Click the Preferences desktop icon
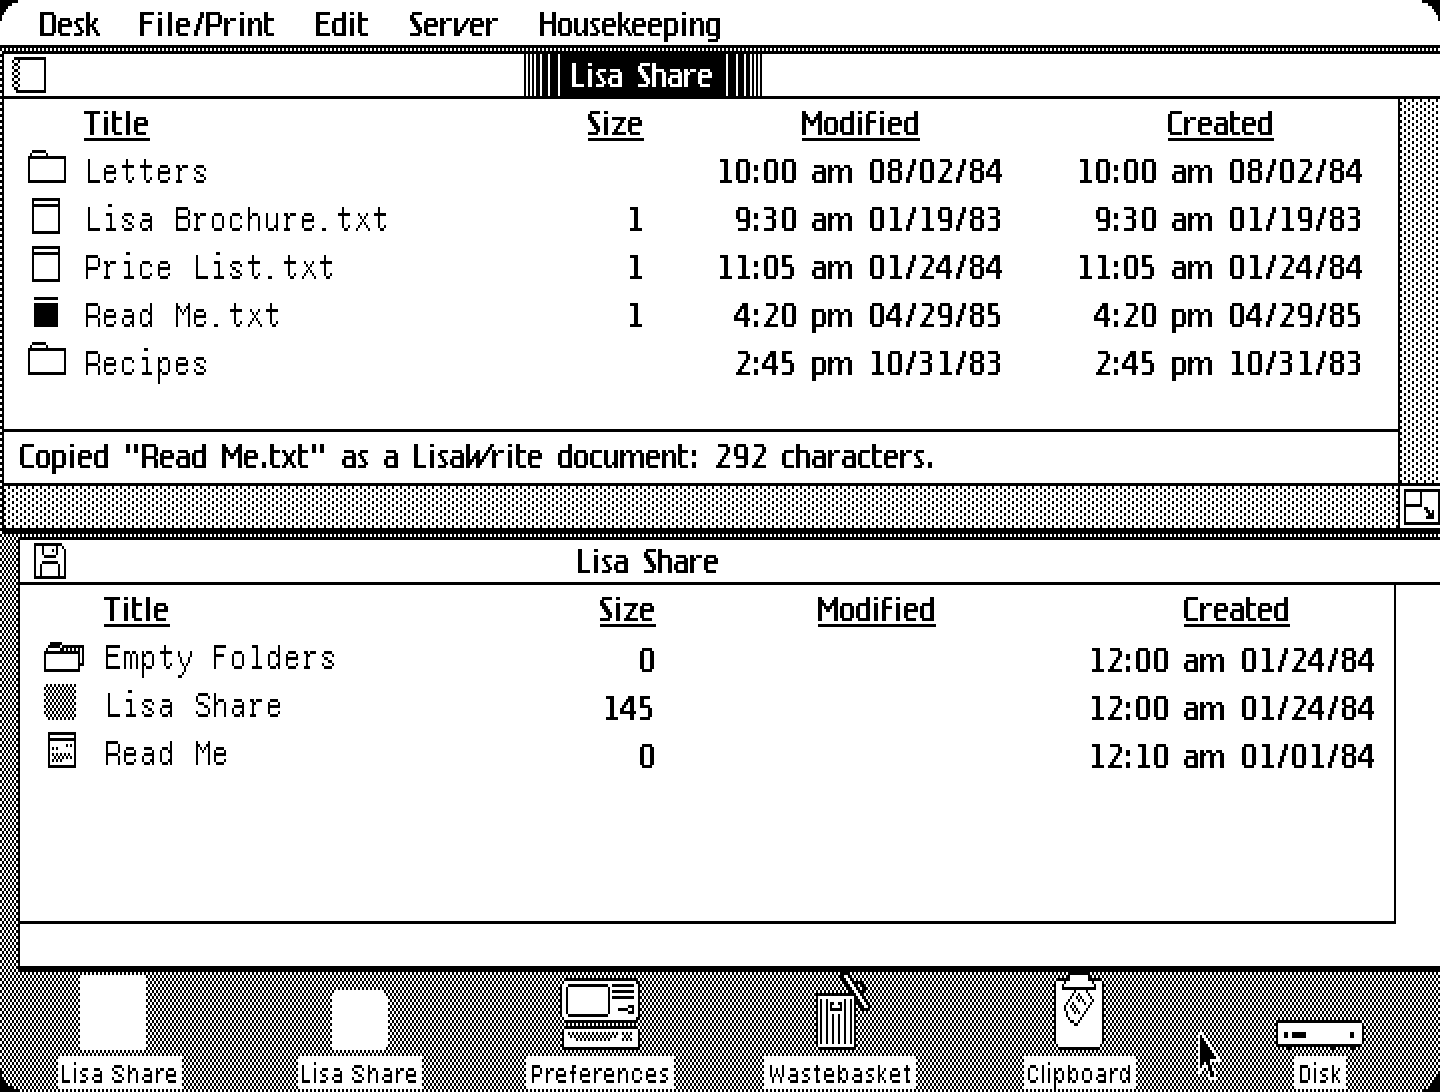1440x1092 pixels. pos(600,1014)
